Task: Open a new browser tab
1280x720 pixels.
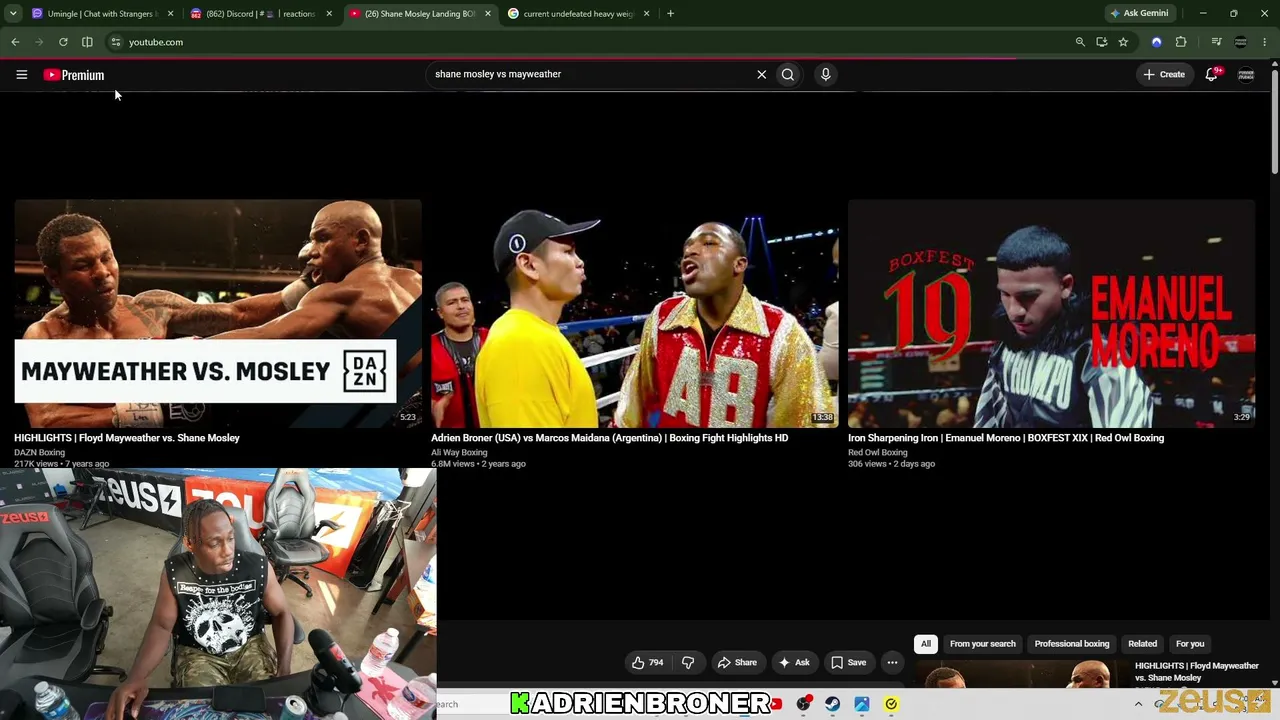Action: tap(670, 14)
